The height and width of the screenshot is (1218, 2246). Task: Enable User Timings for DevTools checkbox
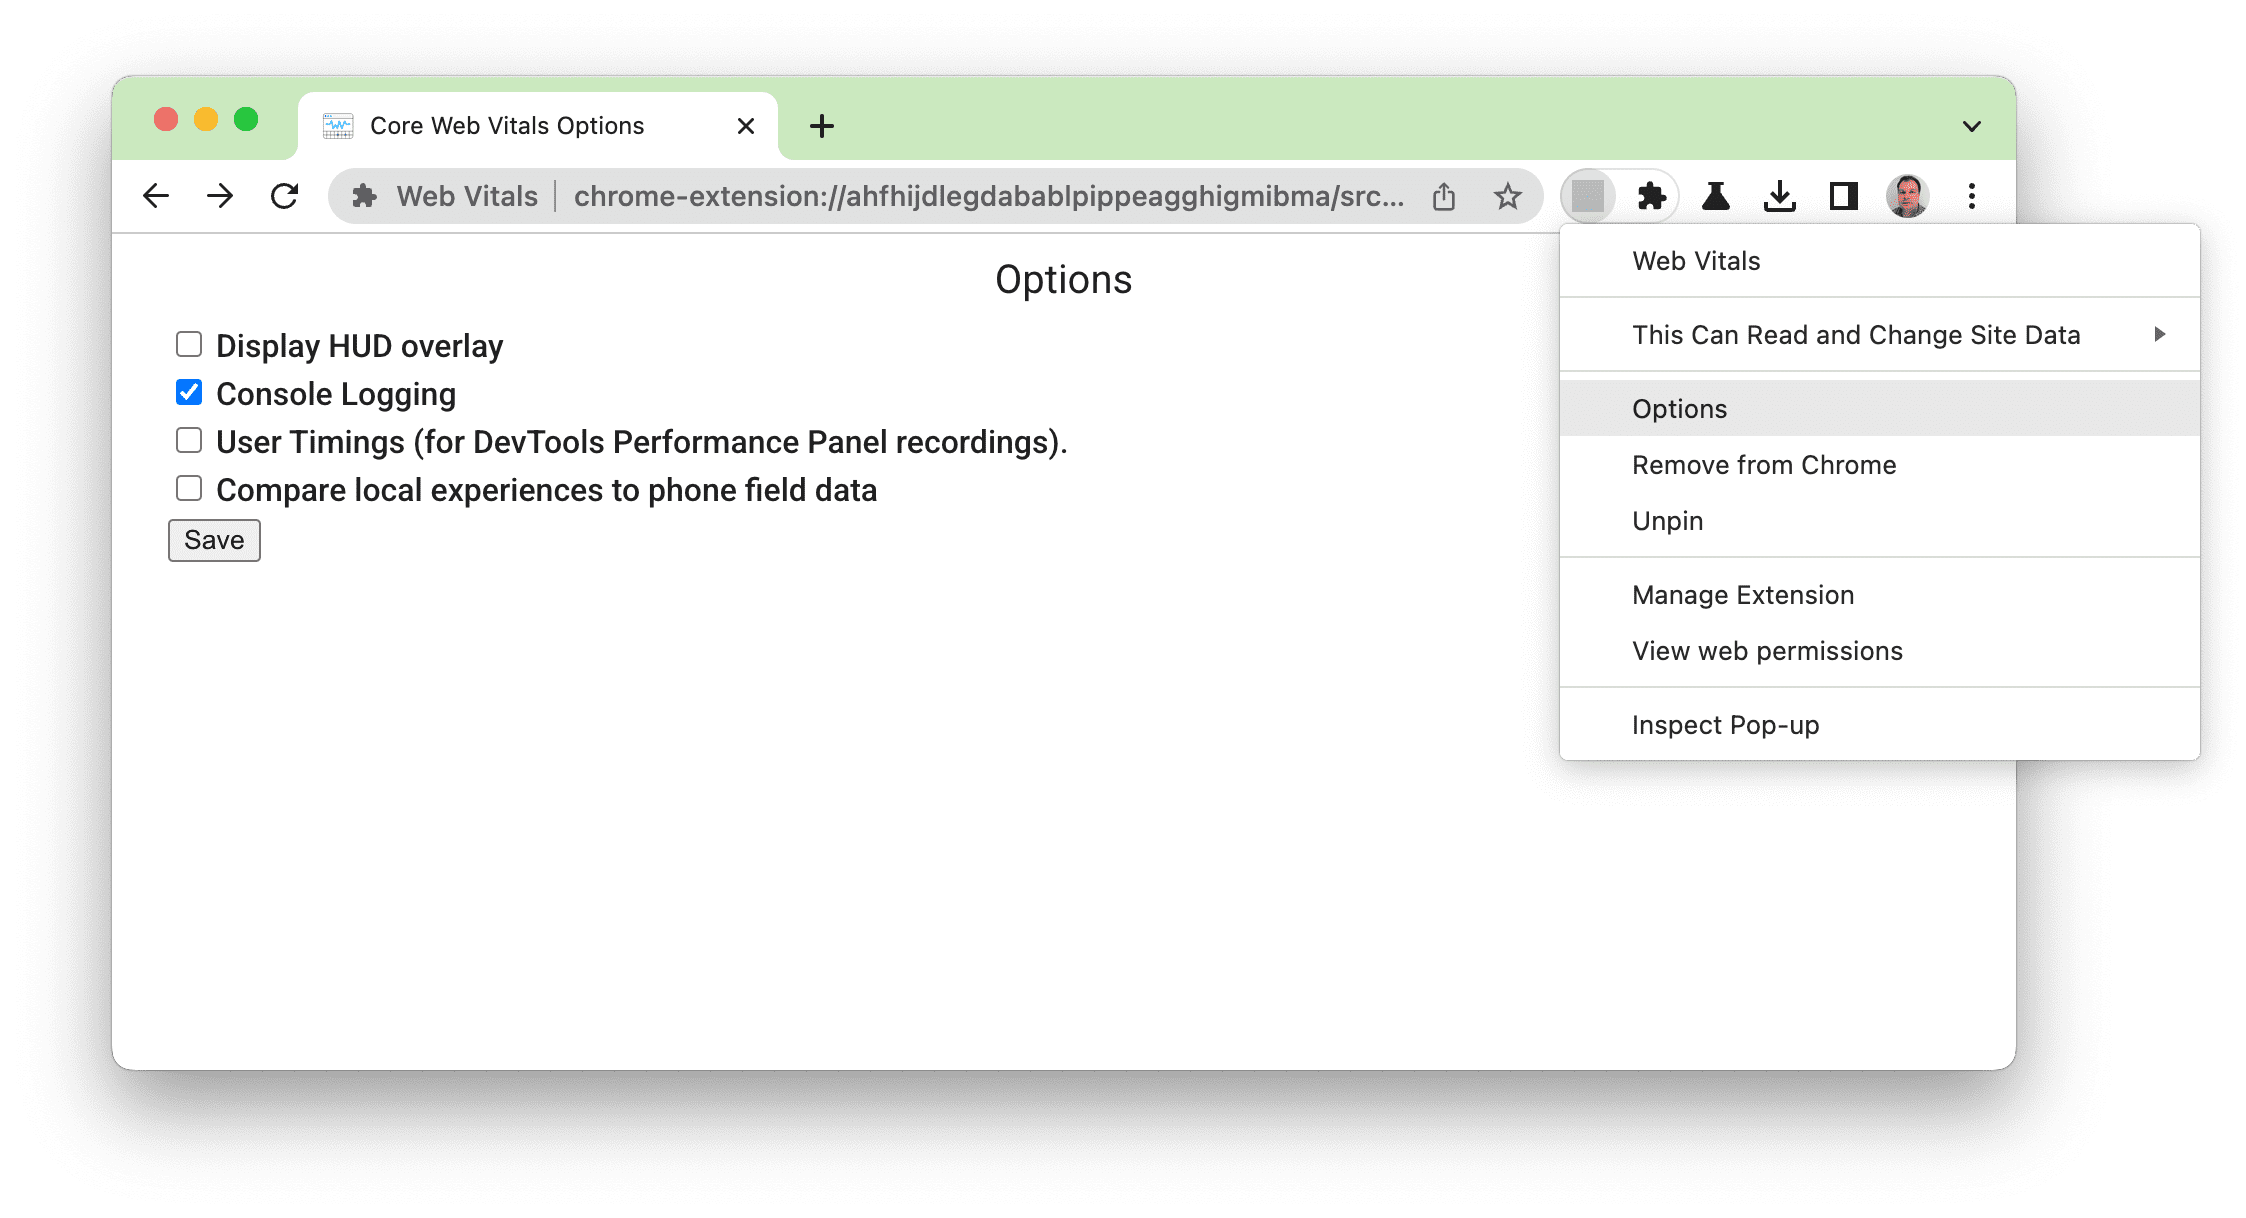[190, 441]
